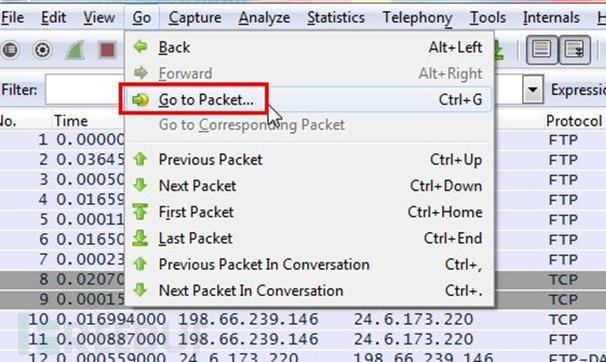Screen dimensions: 606x362
Task: Toggle auto-scroll in live capture button
Action: [x=574, y=49]
